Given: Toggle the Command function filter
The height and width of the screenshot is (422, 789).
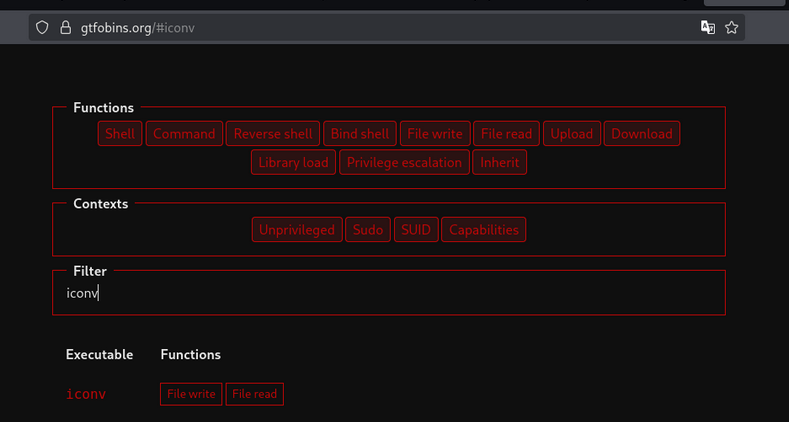Looking at the screenshot, I should tap(184, 134).
